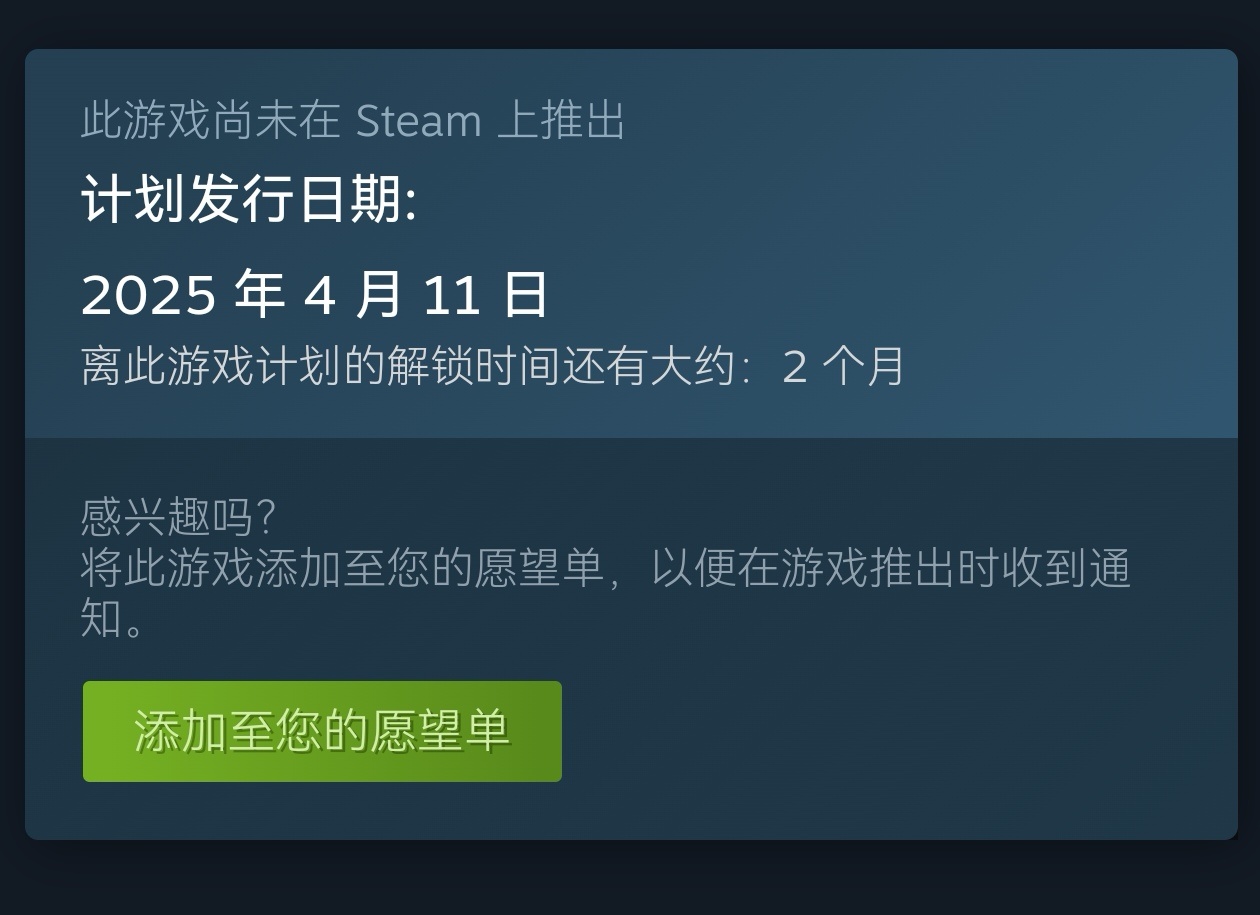Click the 11 日 day in the date
The height and width of the screenshot is (915, 1260).
coord(485,294)
